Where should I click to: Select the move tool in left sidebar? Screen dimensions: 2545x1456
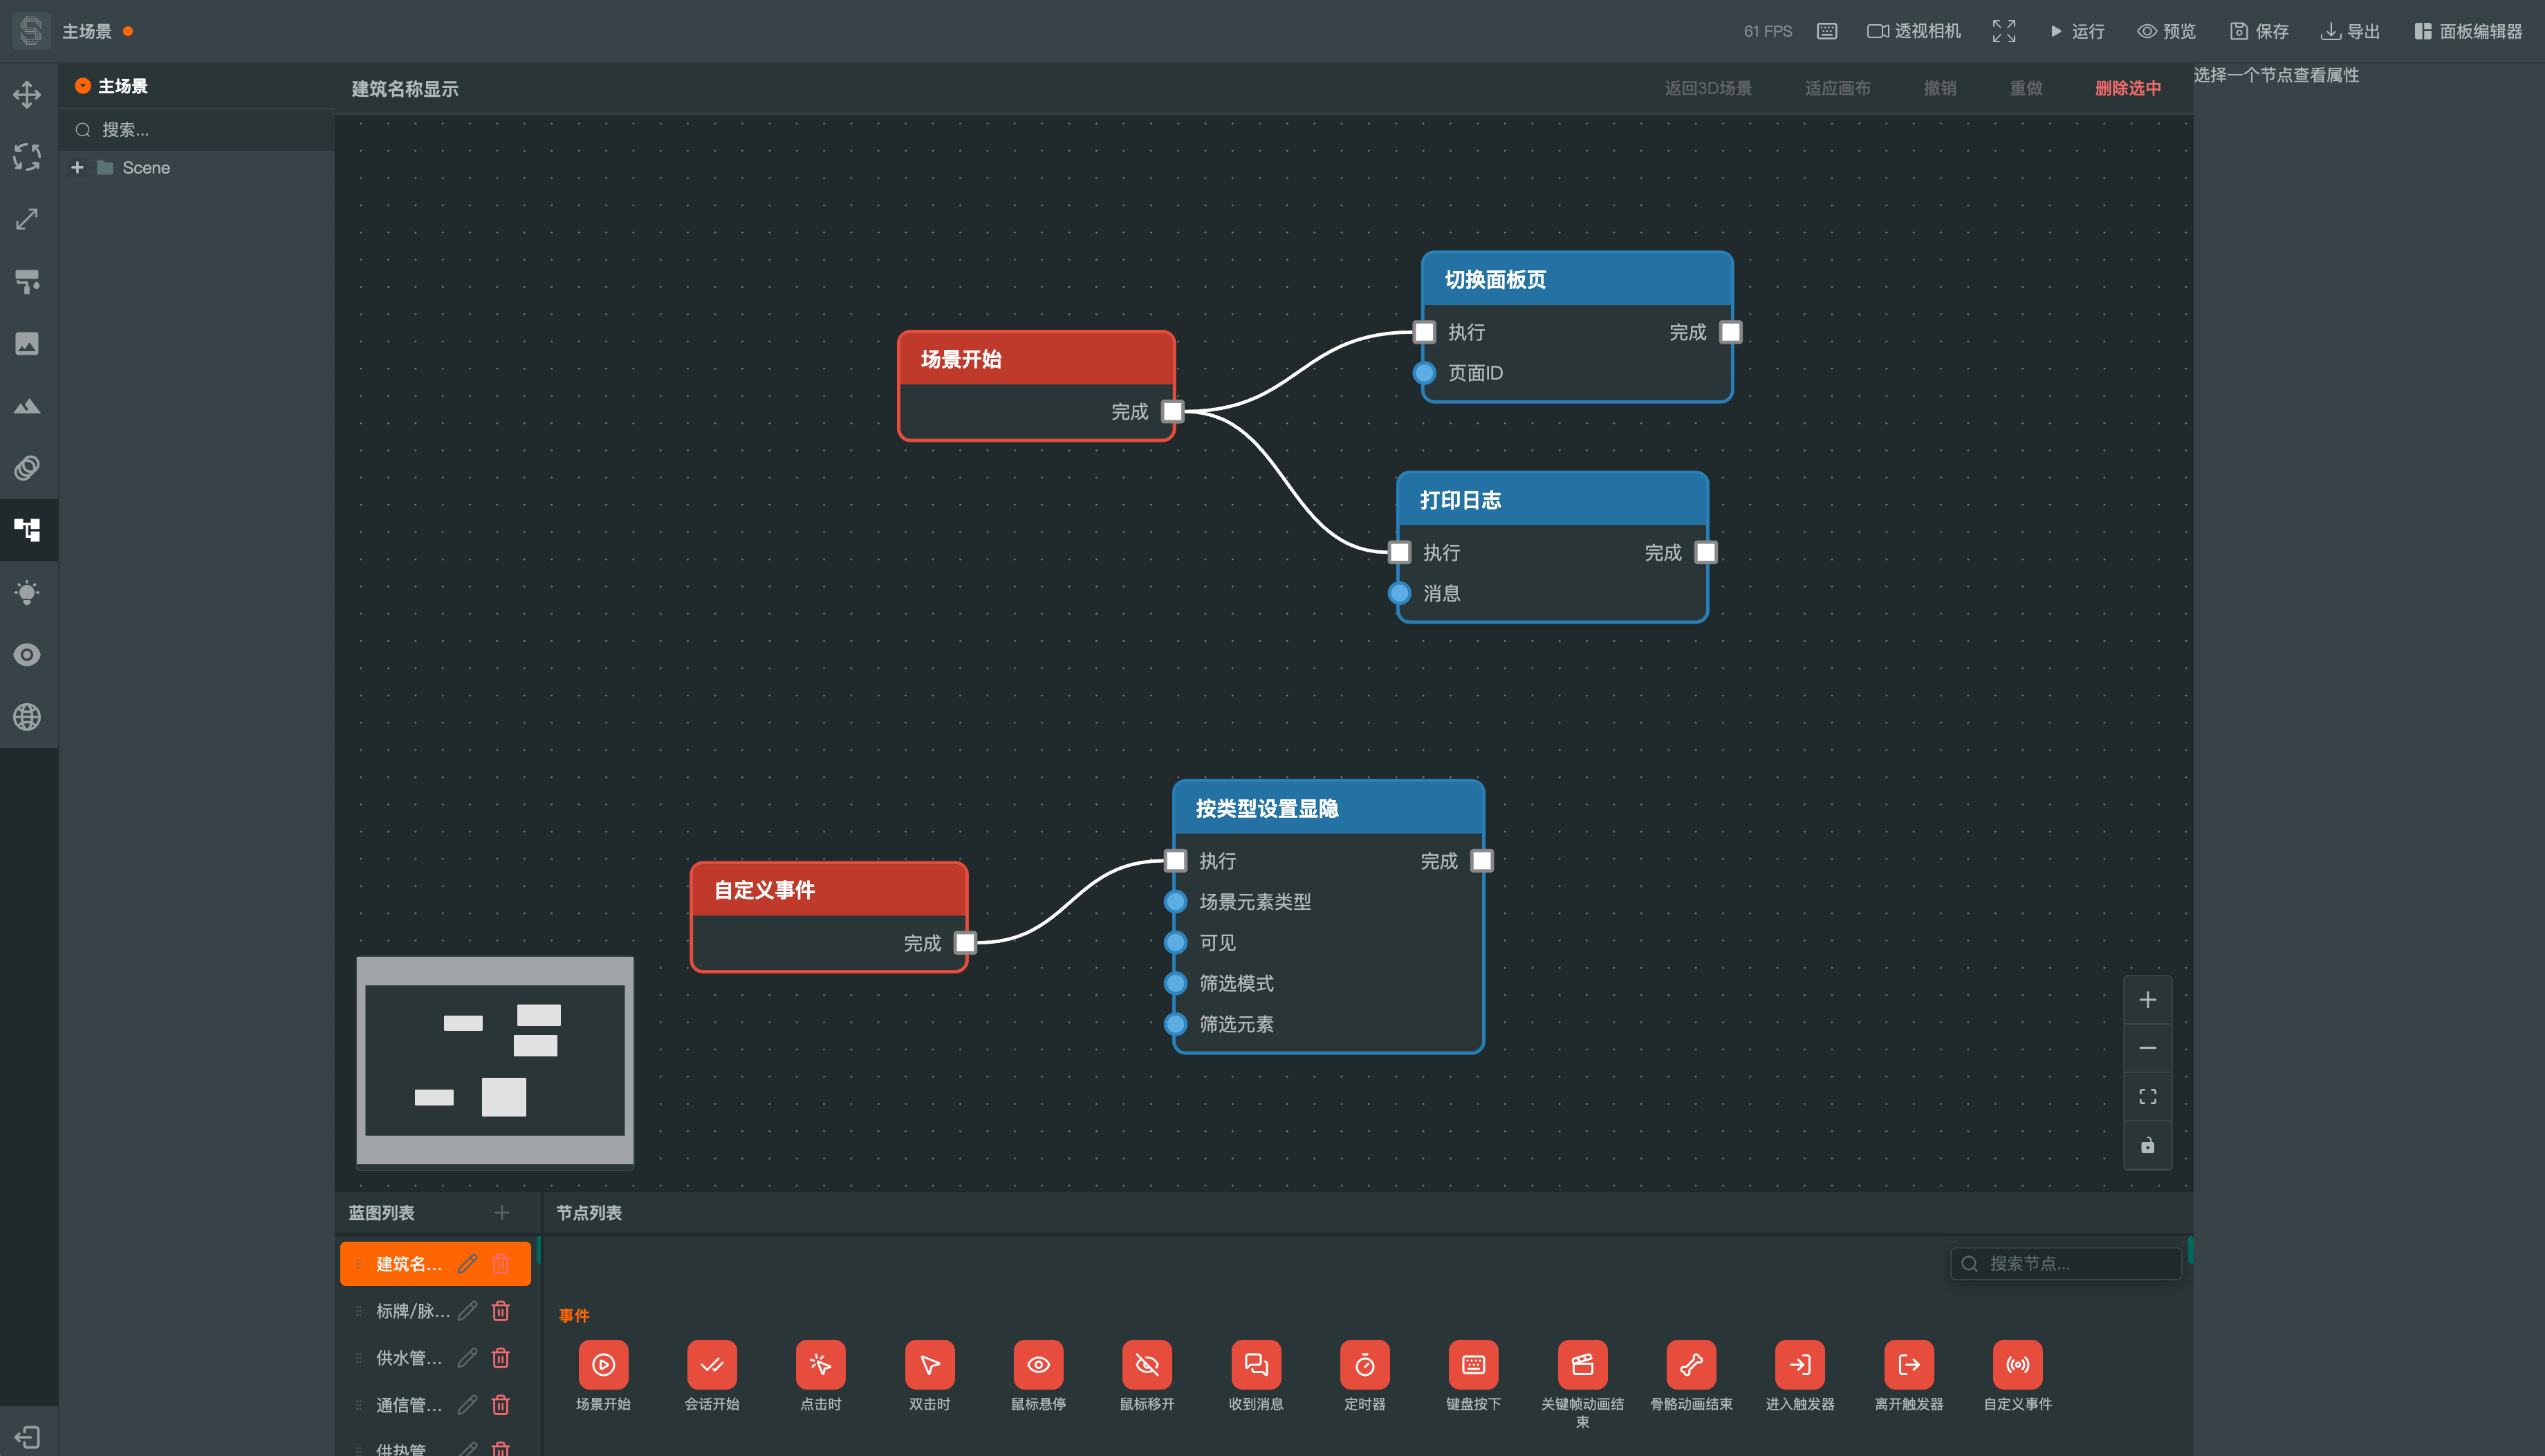click(27, 95)
